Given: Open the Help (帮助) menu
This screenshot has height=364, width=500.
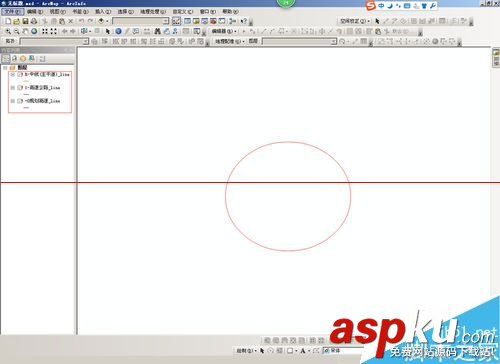Looking at the screenshot, I should (230, 11).
